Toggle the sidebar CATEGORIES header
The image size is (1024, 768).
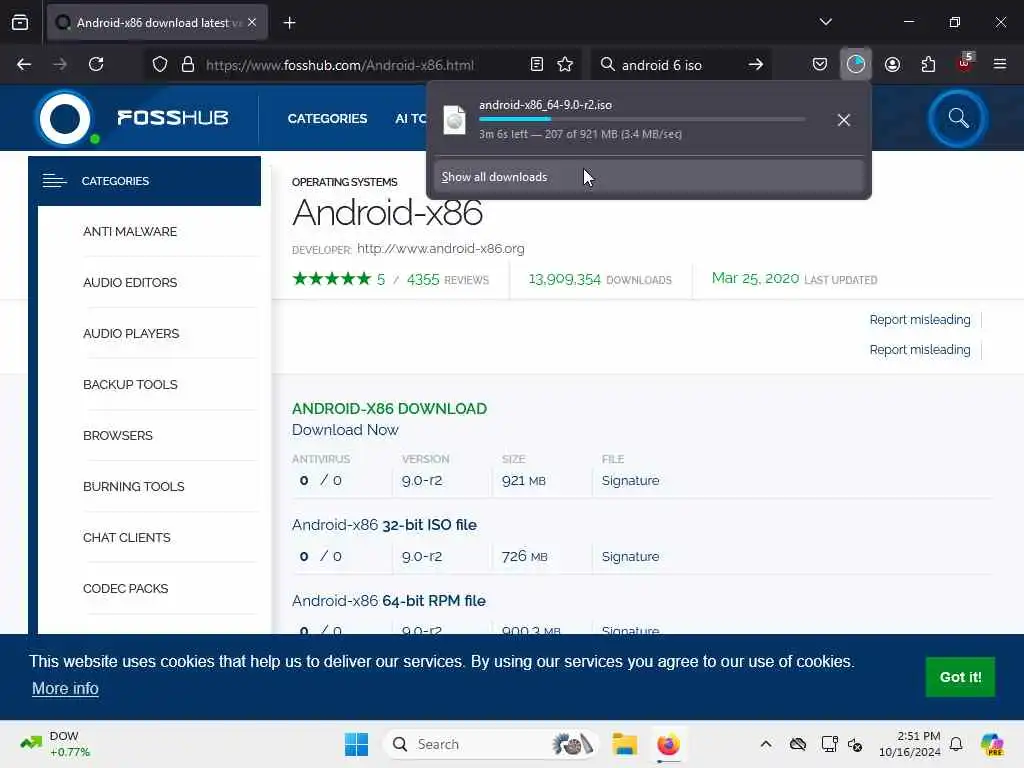tap(144, 181)
